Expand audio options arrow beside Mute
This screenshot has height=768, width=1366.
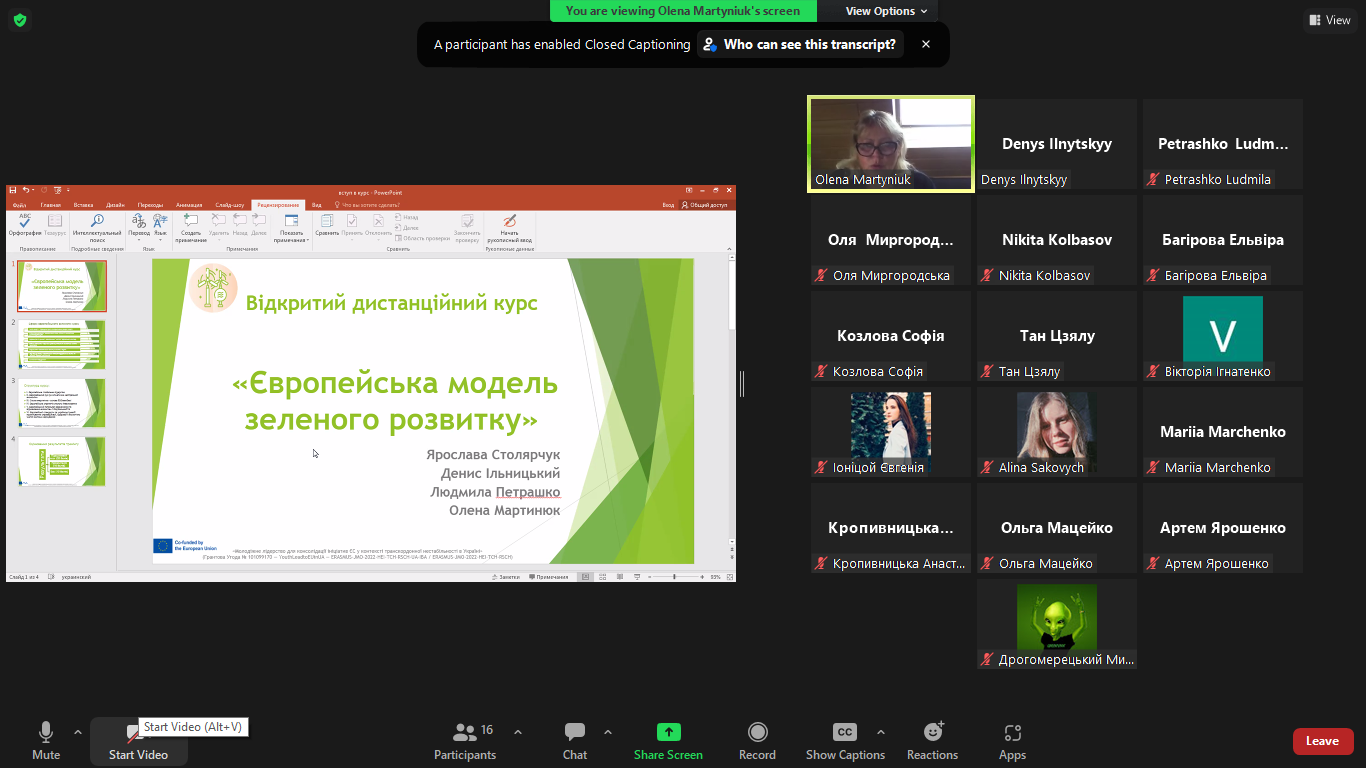(x=78, y=732)
